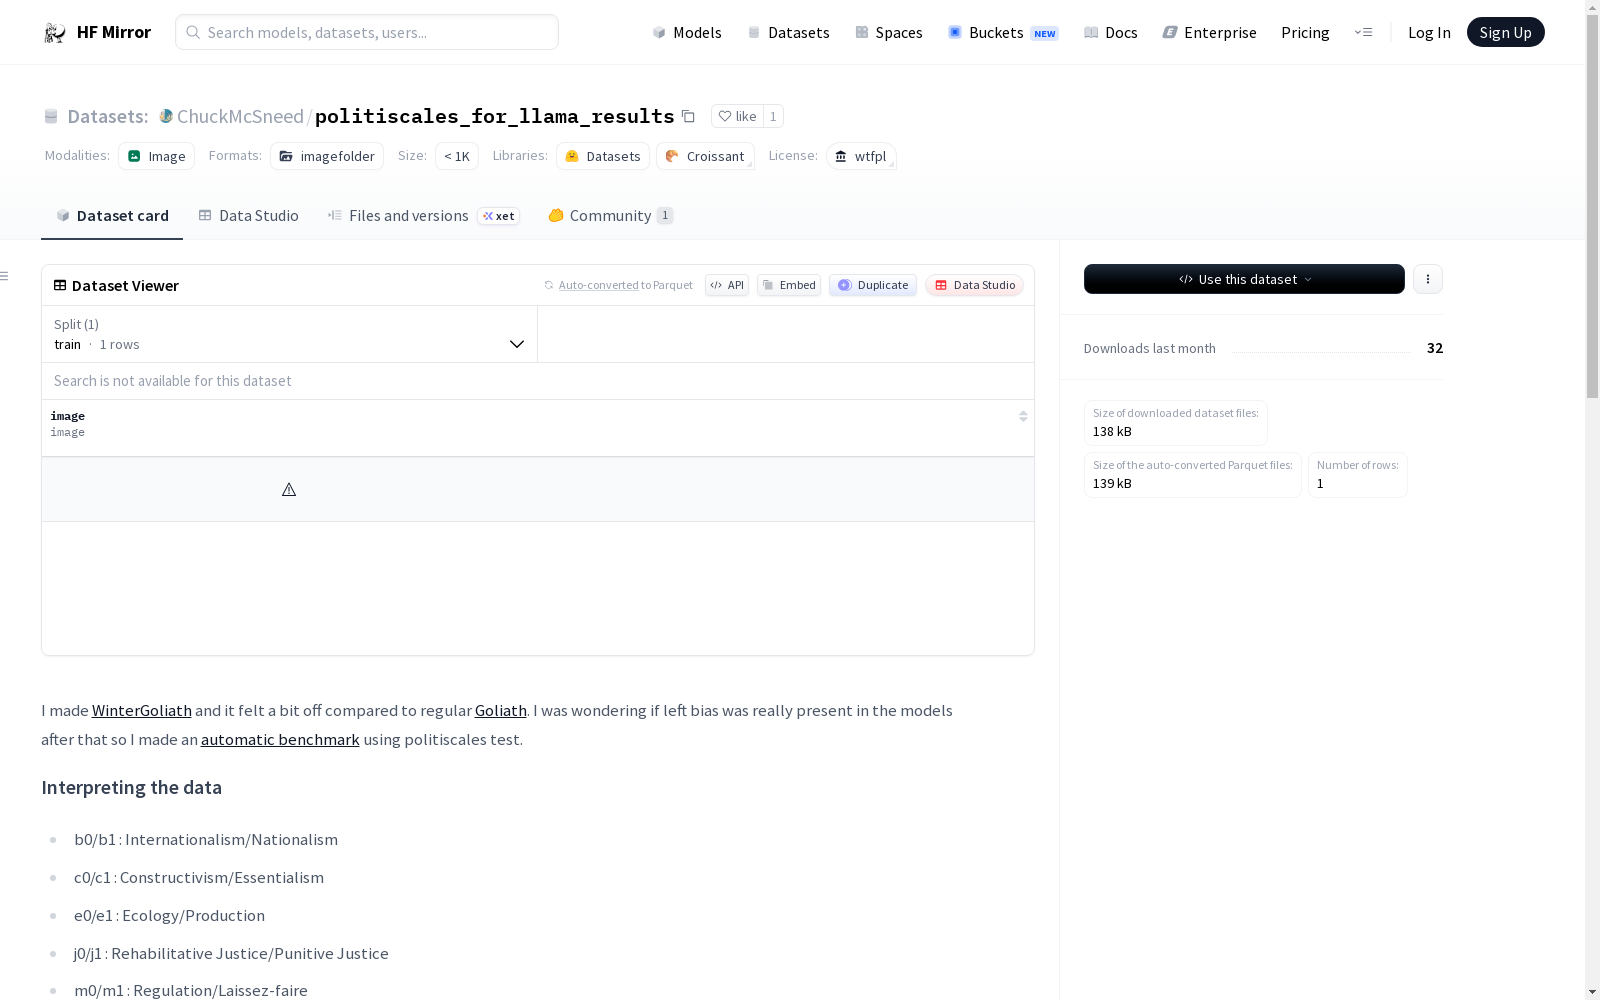Sort the image column using sort arrows

tap(1023, 416)
